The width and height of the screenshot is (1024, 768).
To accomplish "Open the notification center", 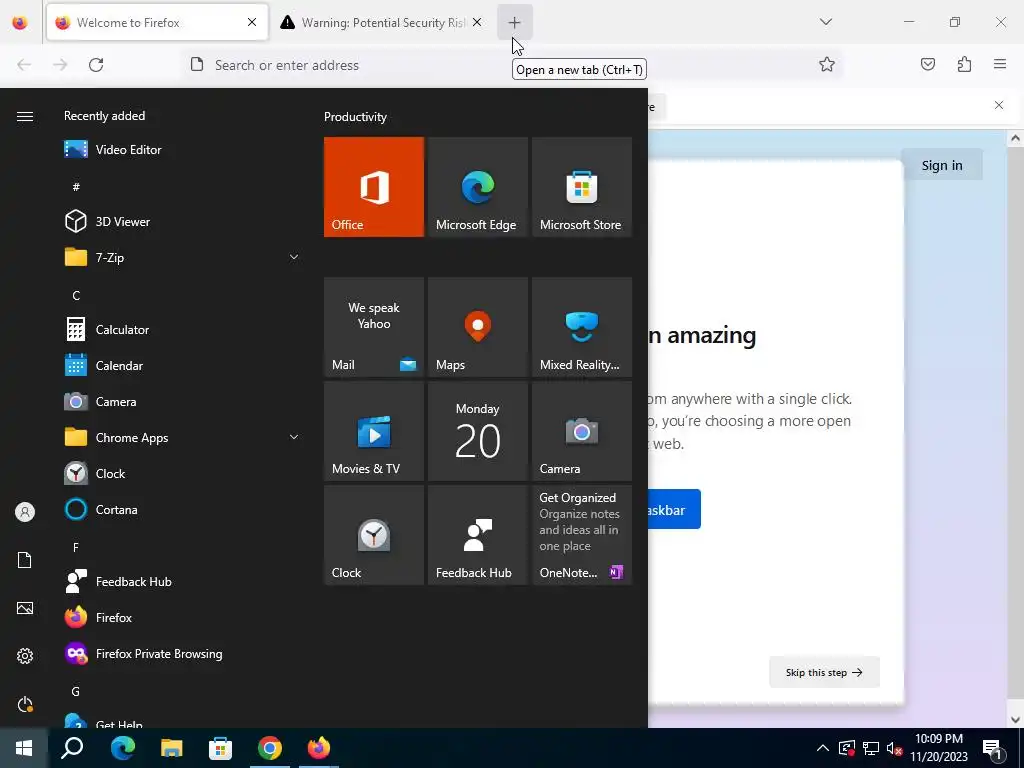I will tap(993, 748).
